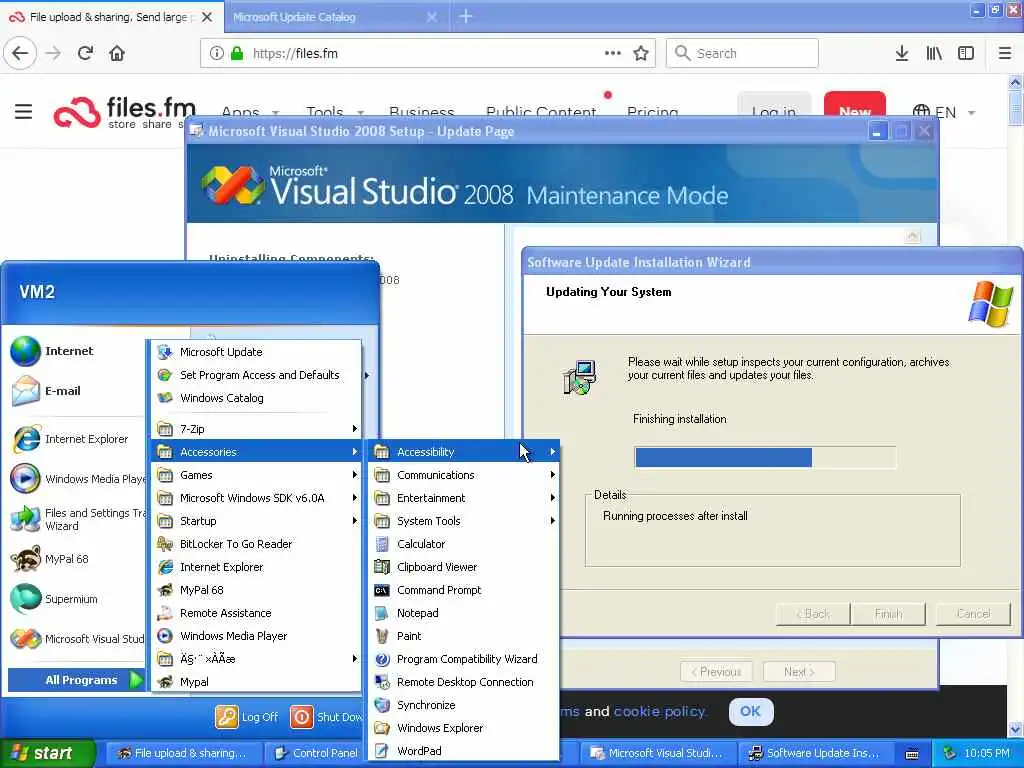Open Notepad from Accessories
The height and width of the screenshot is (768, 1024).
pyautogui.click(x=464, y=613)
